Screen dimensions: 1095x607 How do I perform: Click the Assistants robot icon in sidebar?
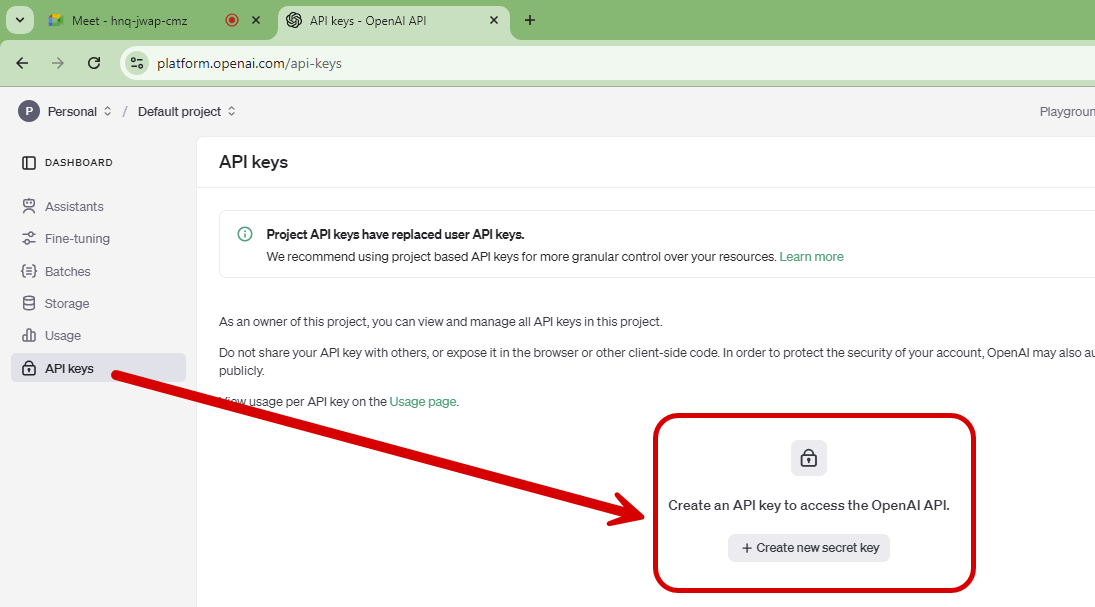point(29,206)
